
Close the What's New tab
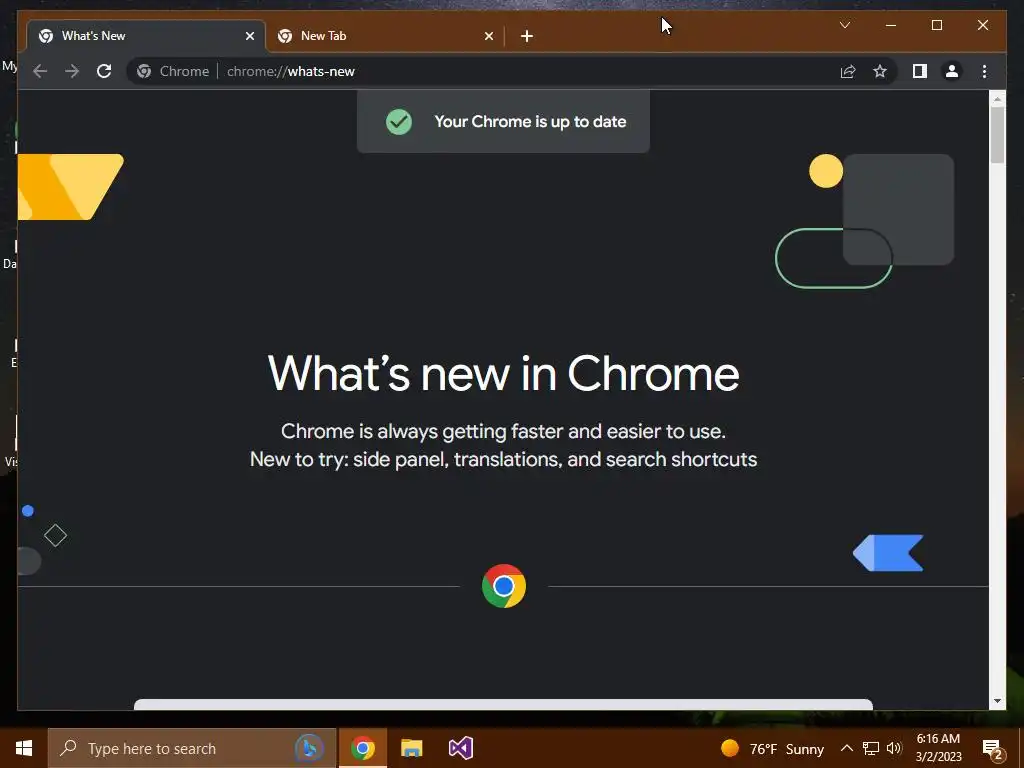click(249, 36)
